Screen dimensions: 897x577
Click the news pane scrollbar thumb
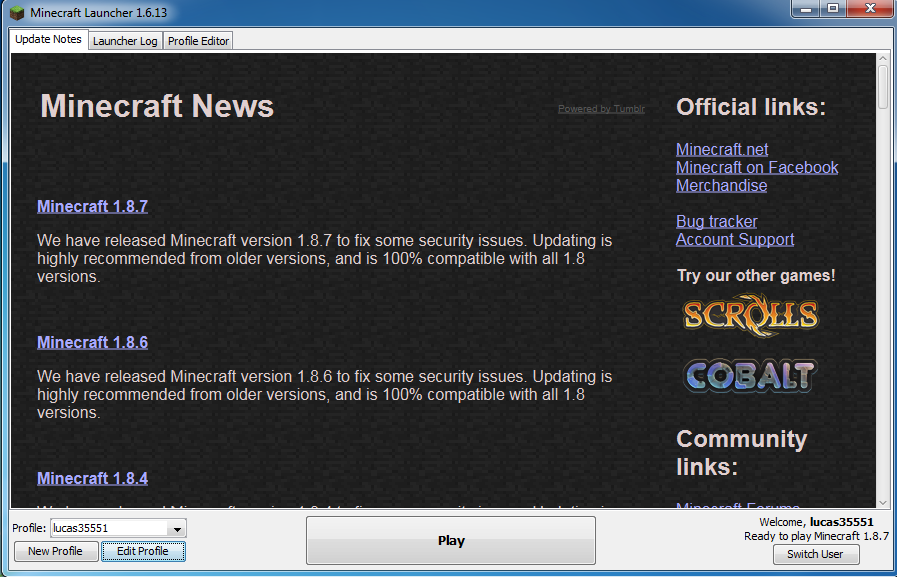point(883,86)
